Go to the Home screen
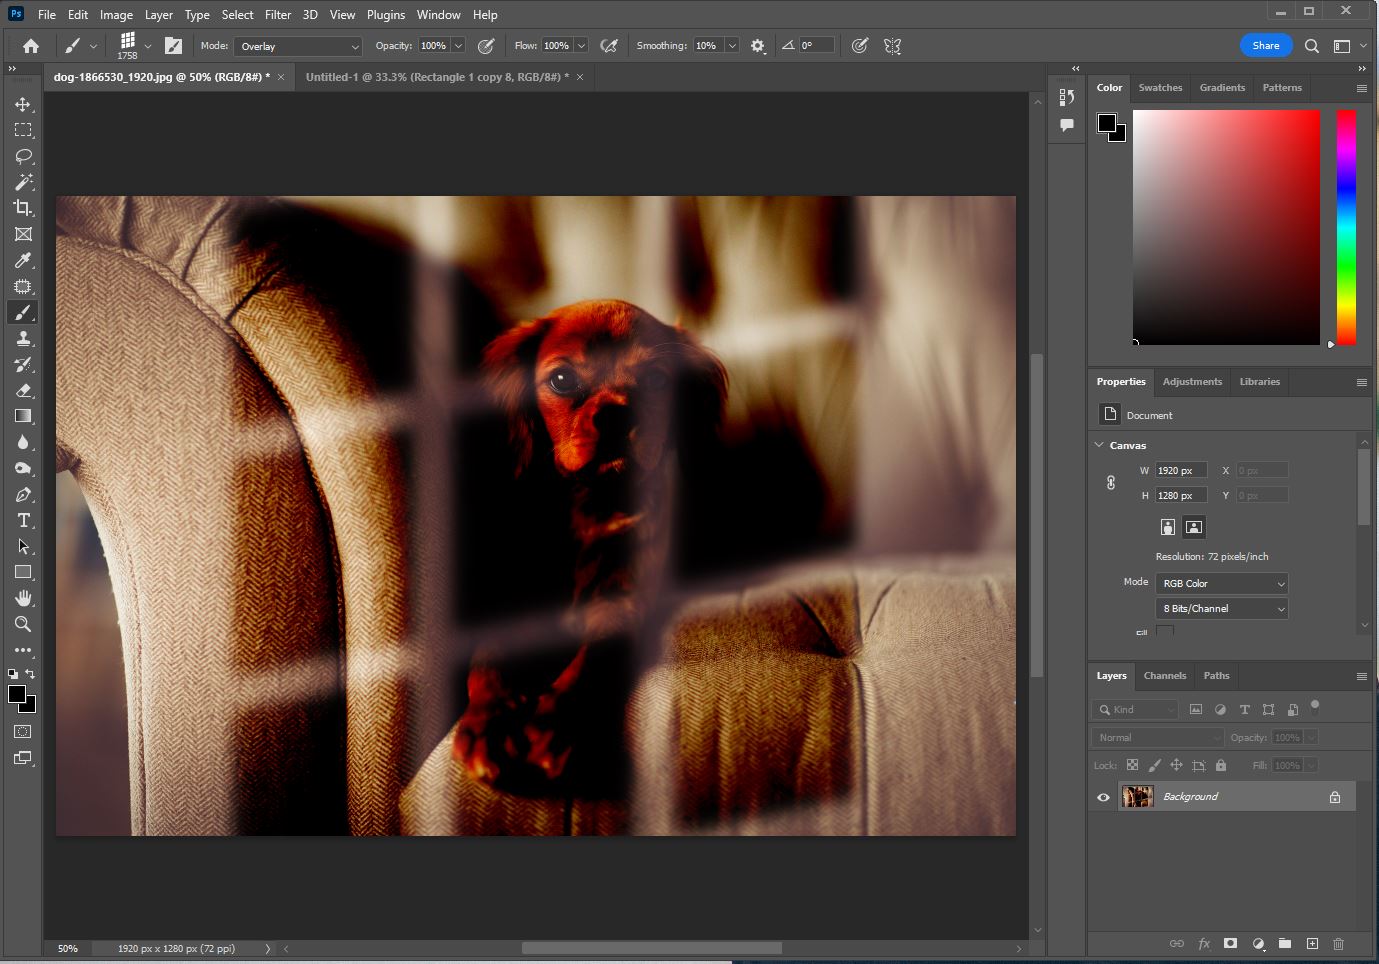Viewport: 1379px width, 964px height. 31,45
